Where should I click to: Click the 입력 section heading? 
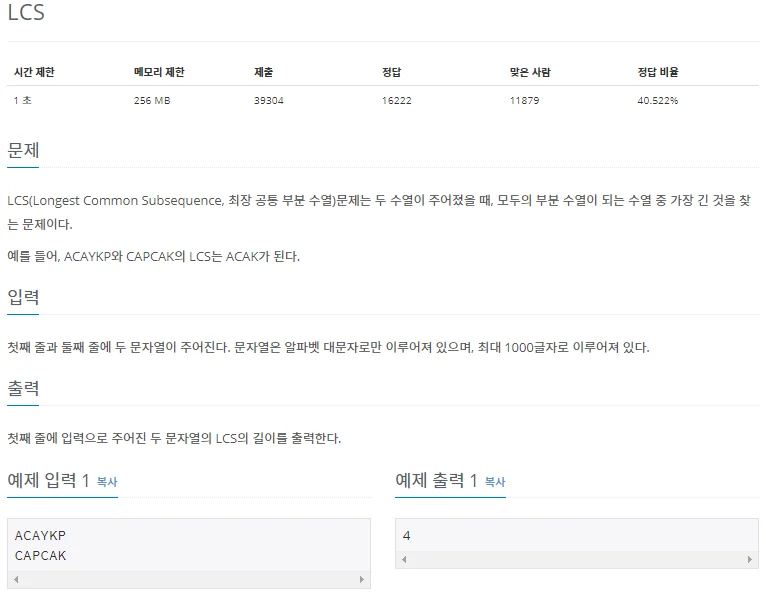[23, 297]
